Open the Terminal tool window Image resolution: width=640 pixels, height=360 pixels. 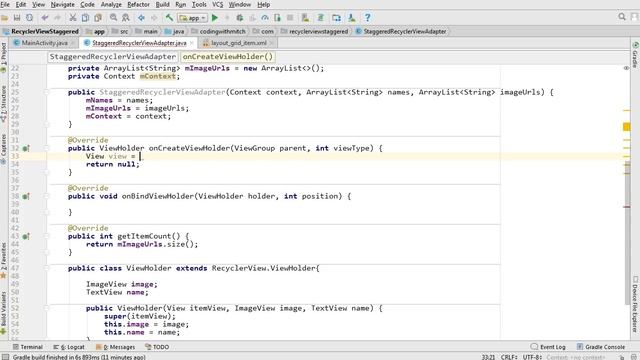[27, 347]
